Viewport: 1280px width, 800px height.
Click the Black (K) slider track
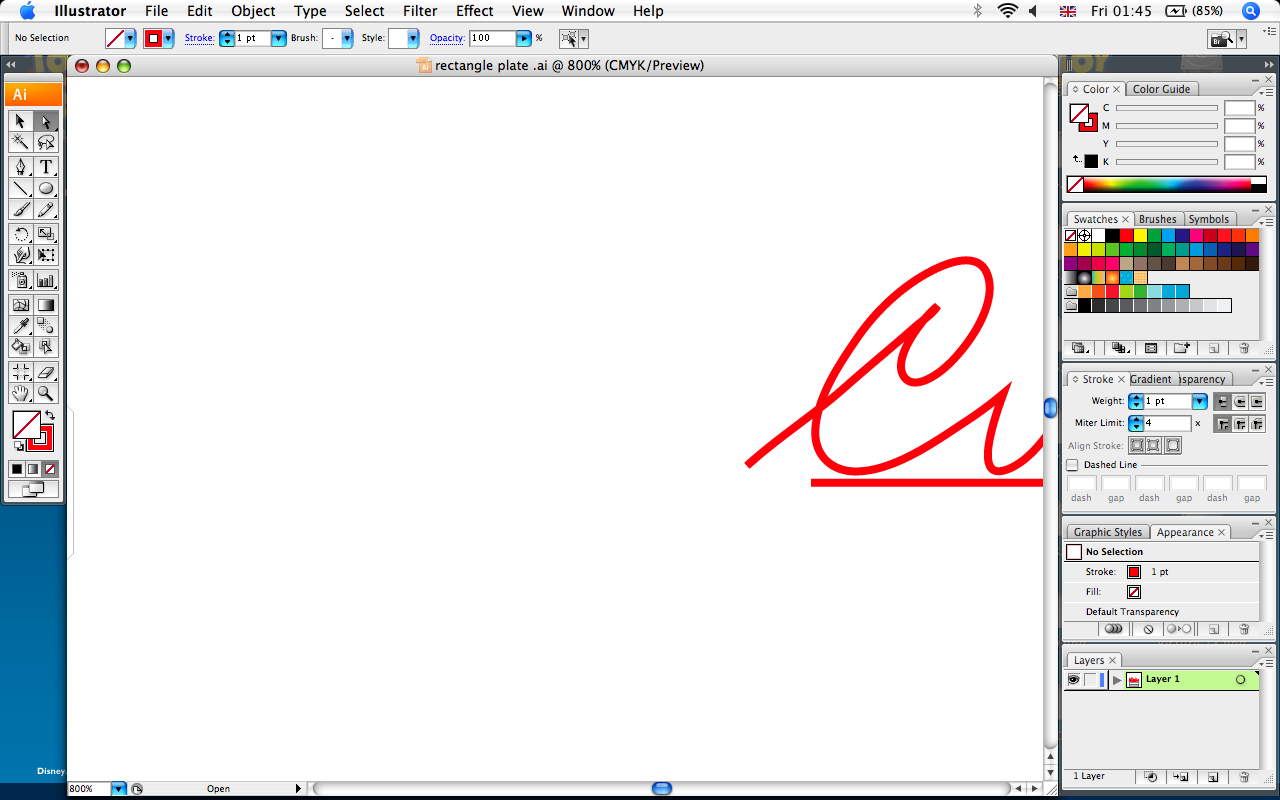(x=1166, y=162)
